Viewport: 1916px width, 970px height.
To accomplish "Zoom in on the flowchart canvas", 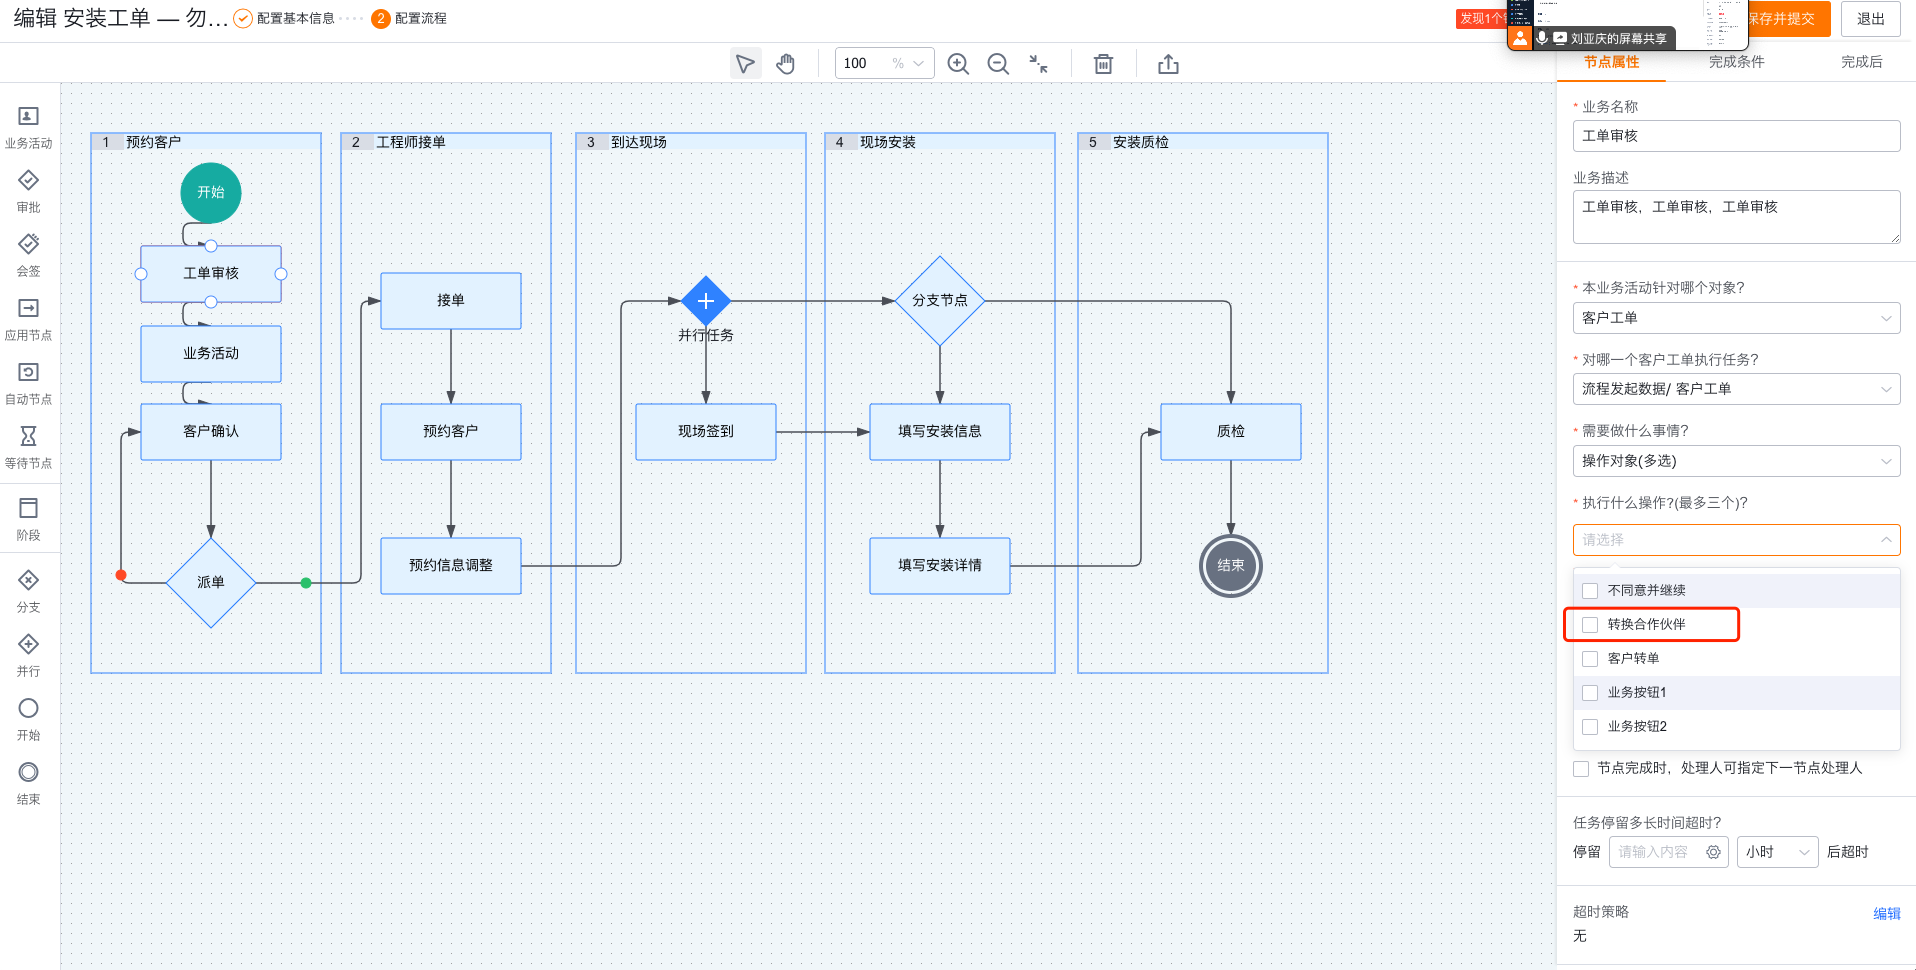I will pyautogui.click(x=958, y=64).
